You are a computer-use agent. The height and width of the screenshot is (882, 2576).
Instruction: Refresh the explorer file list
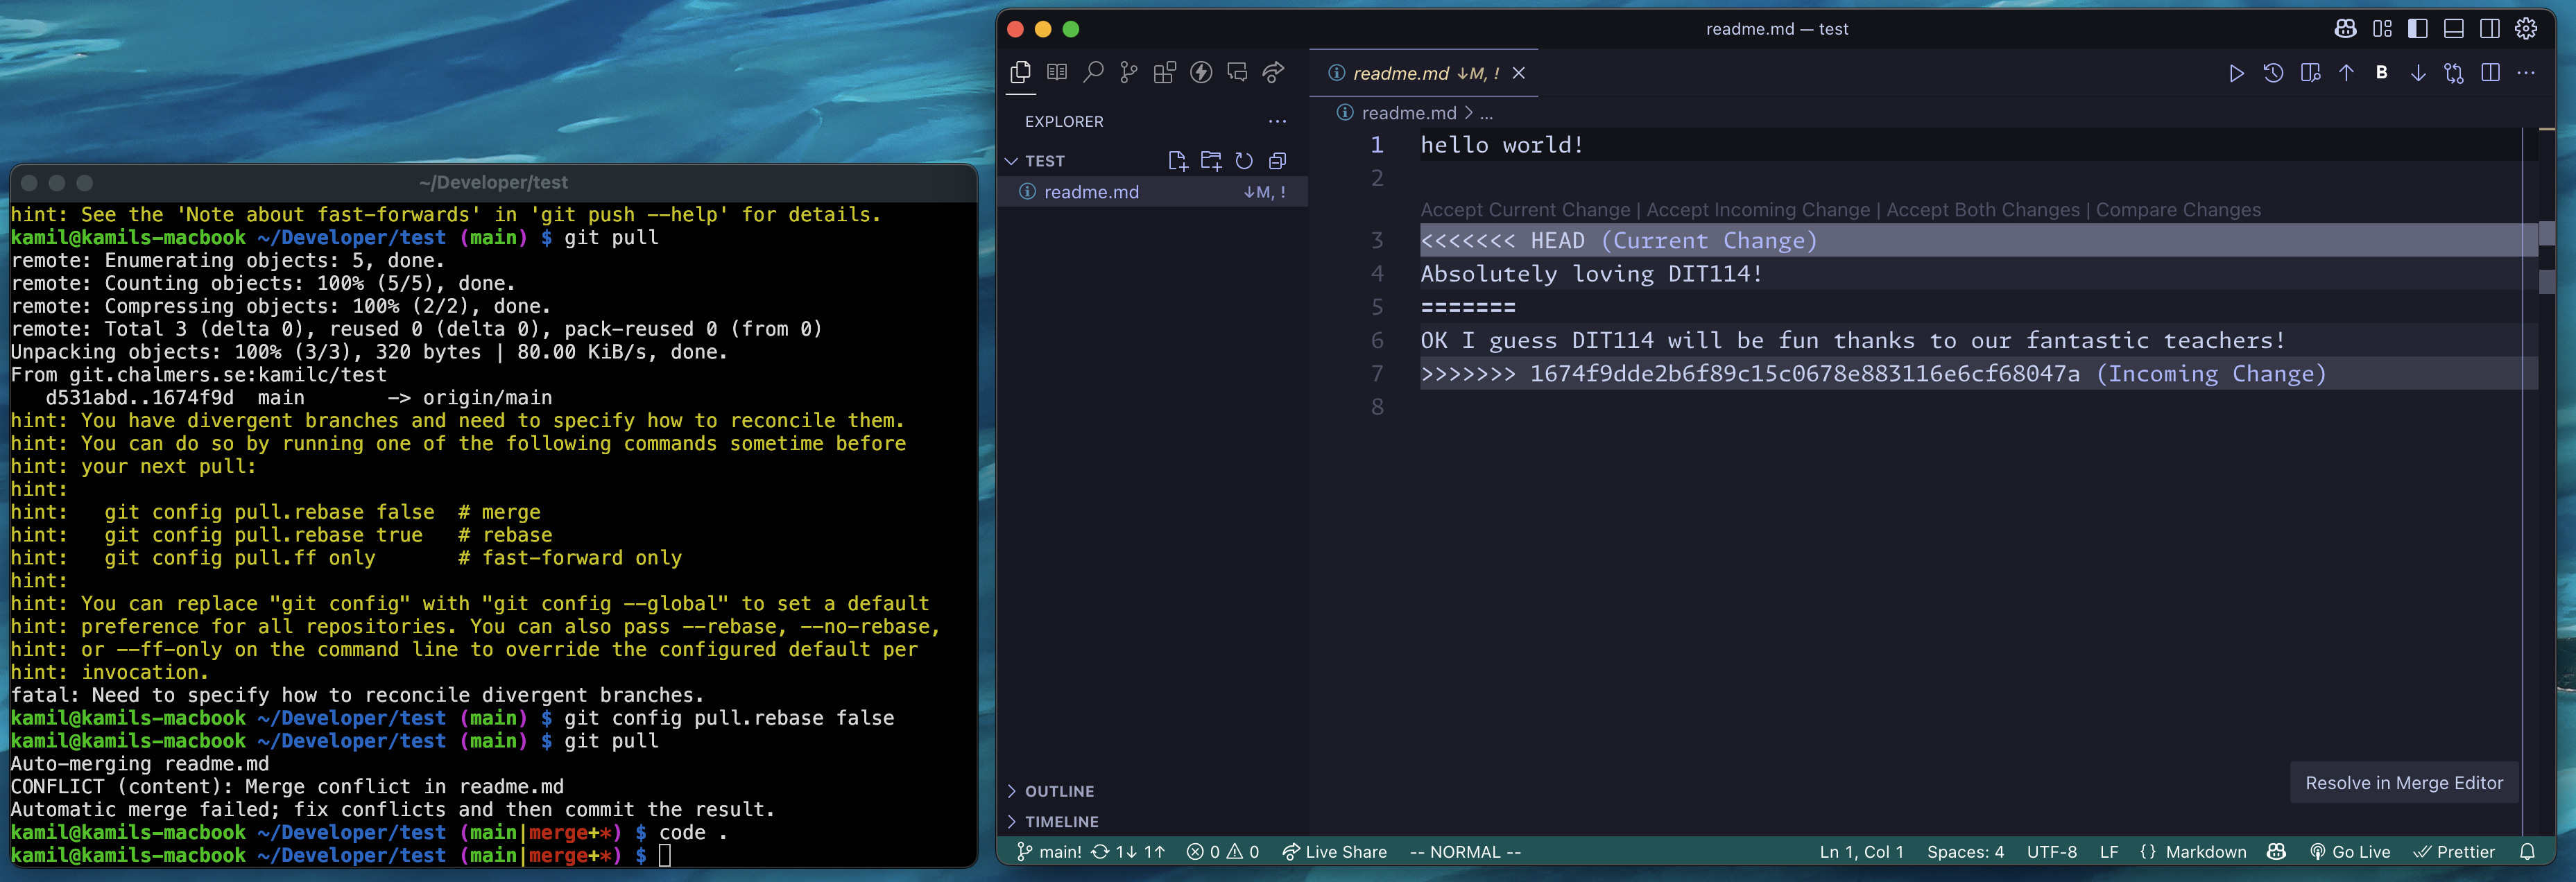coord(1243,160)
